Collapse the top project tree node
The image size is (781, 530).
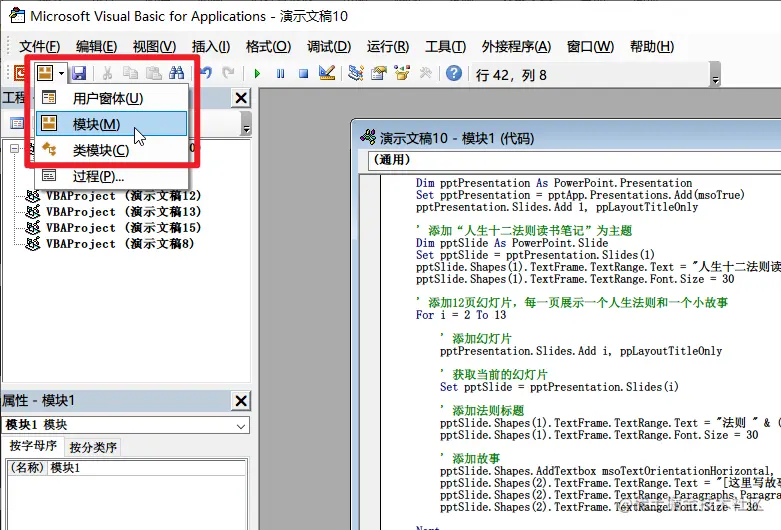(14, 148)
